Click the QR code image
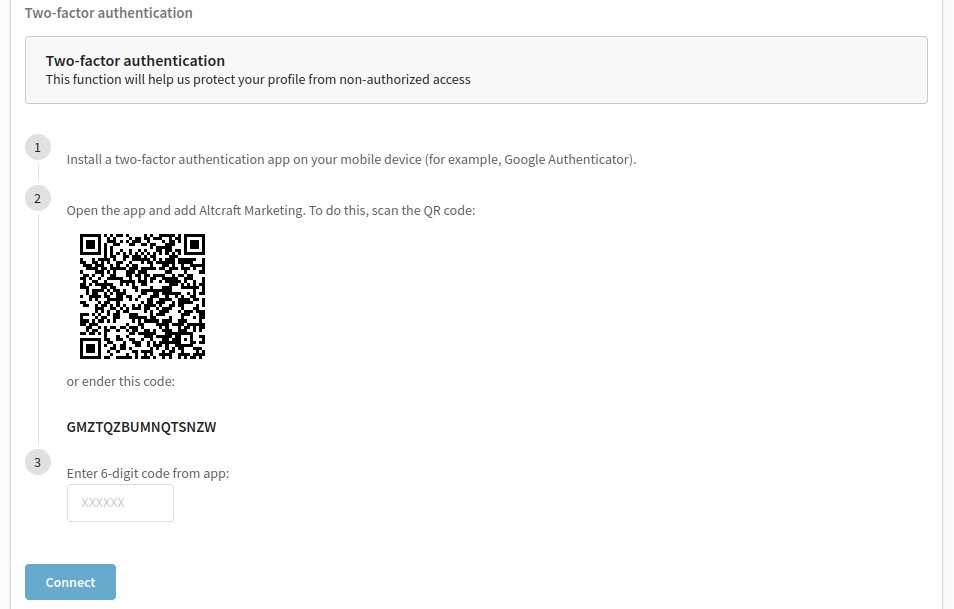 [x=142, y=296]
